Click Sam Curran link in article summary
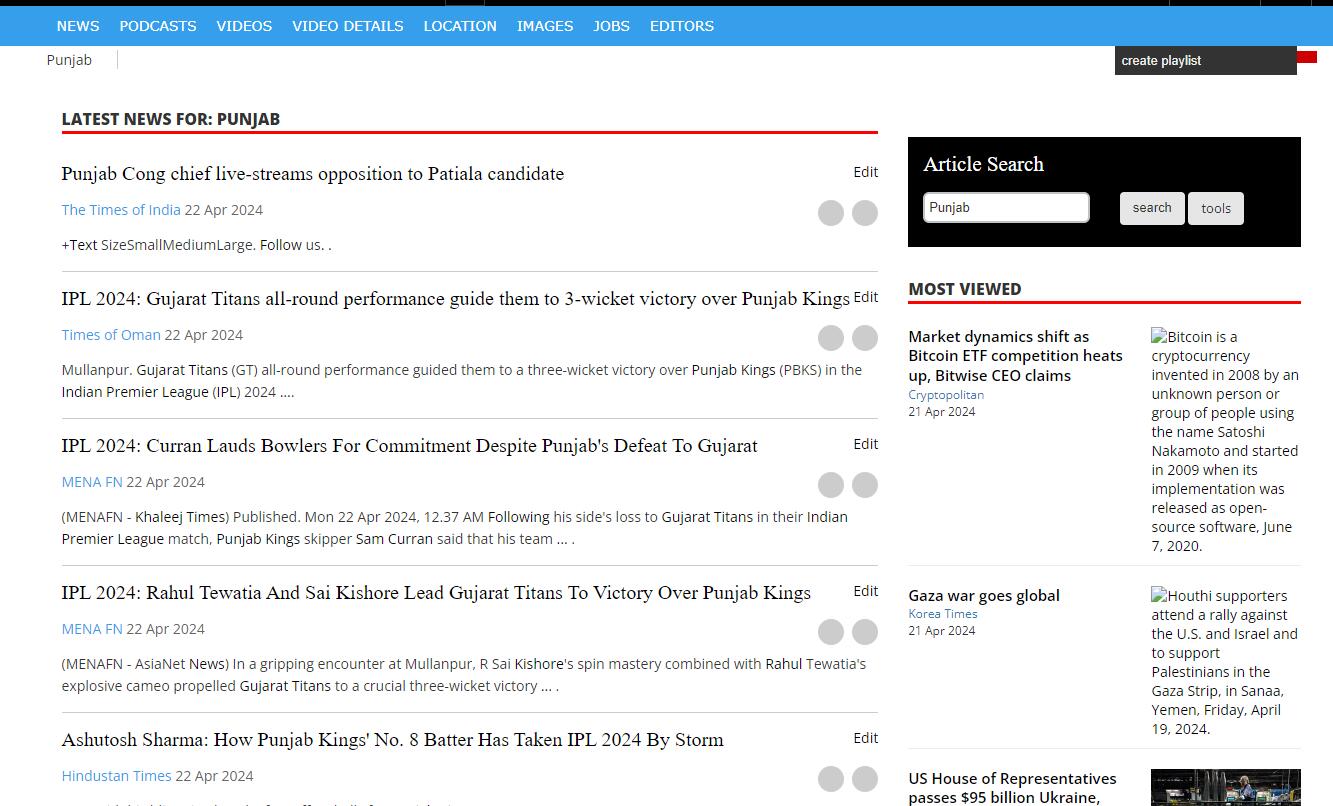Image resolution: width=1333 pixels, height=806 pixels. (394, 539)
